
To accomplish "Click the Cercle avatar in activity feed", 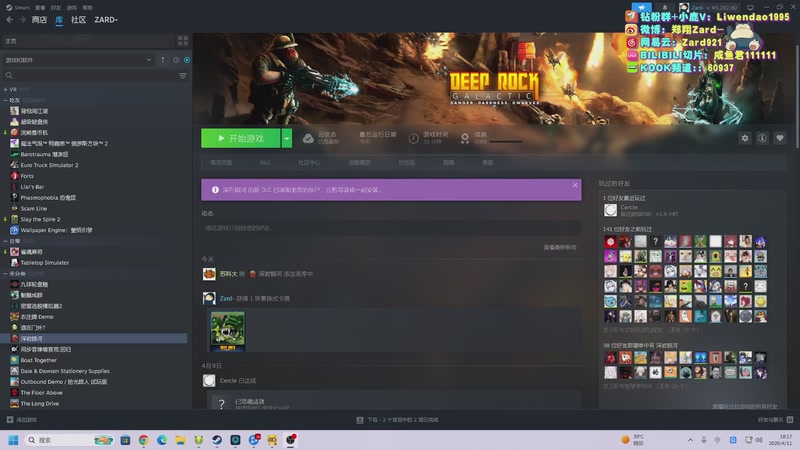I will 209,381.
